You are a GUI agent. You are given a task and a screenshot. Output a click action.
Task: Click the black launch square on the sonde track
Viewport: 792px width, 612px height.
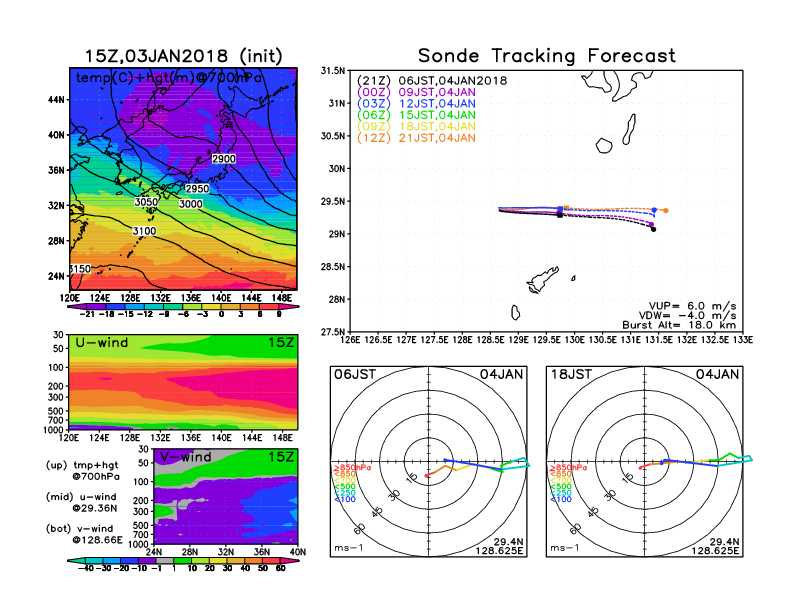click(x=559, y=214)
